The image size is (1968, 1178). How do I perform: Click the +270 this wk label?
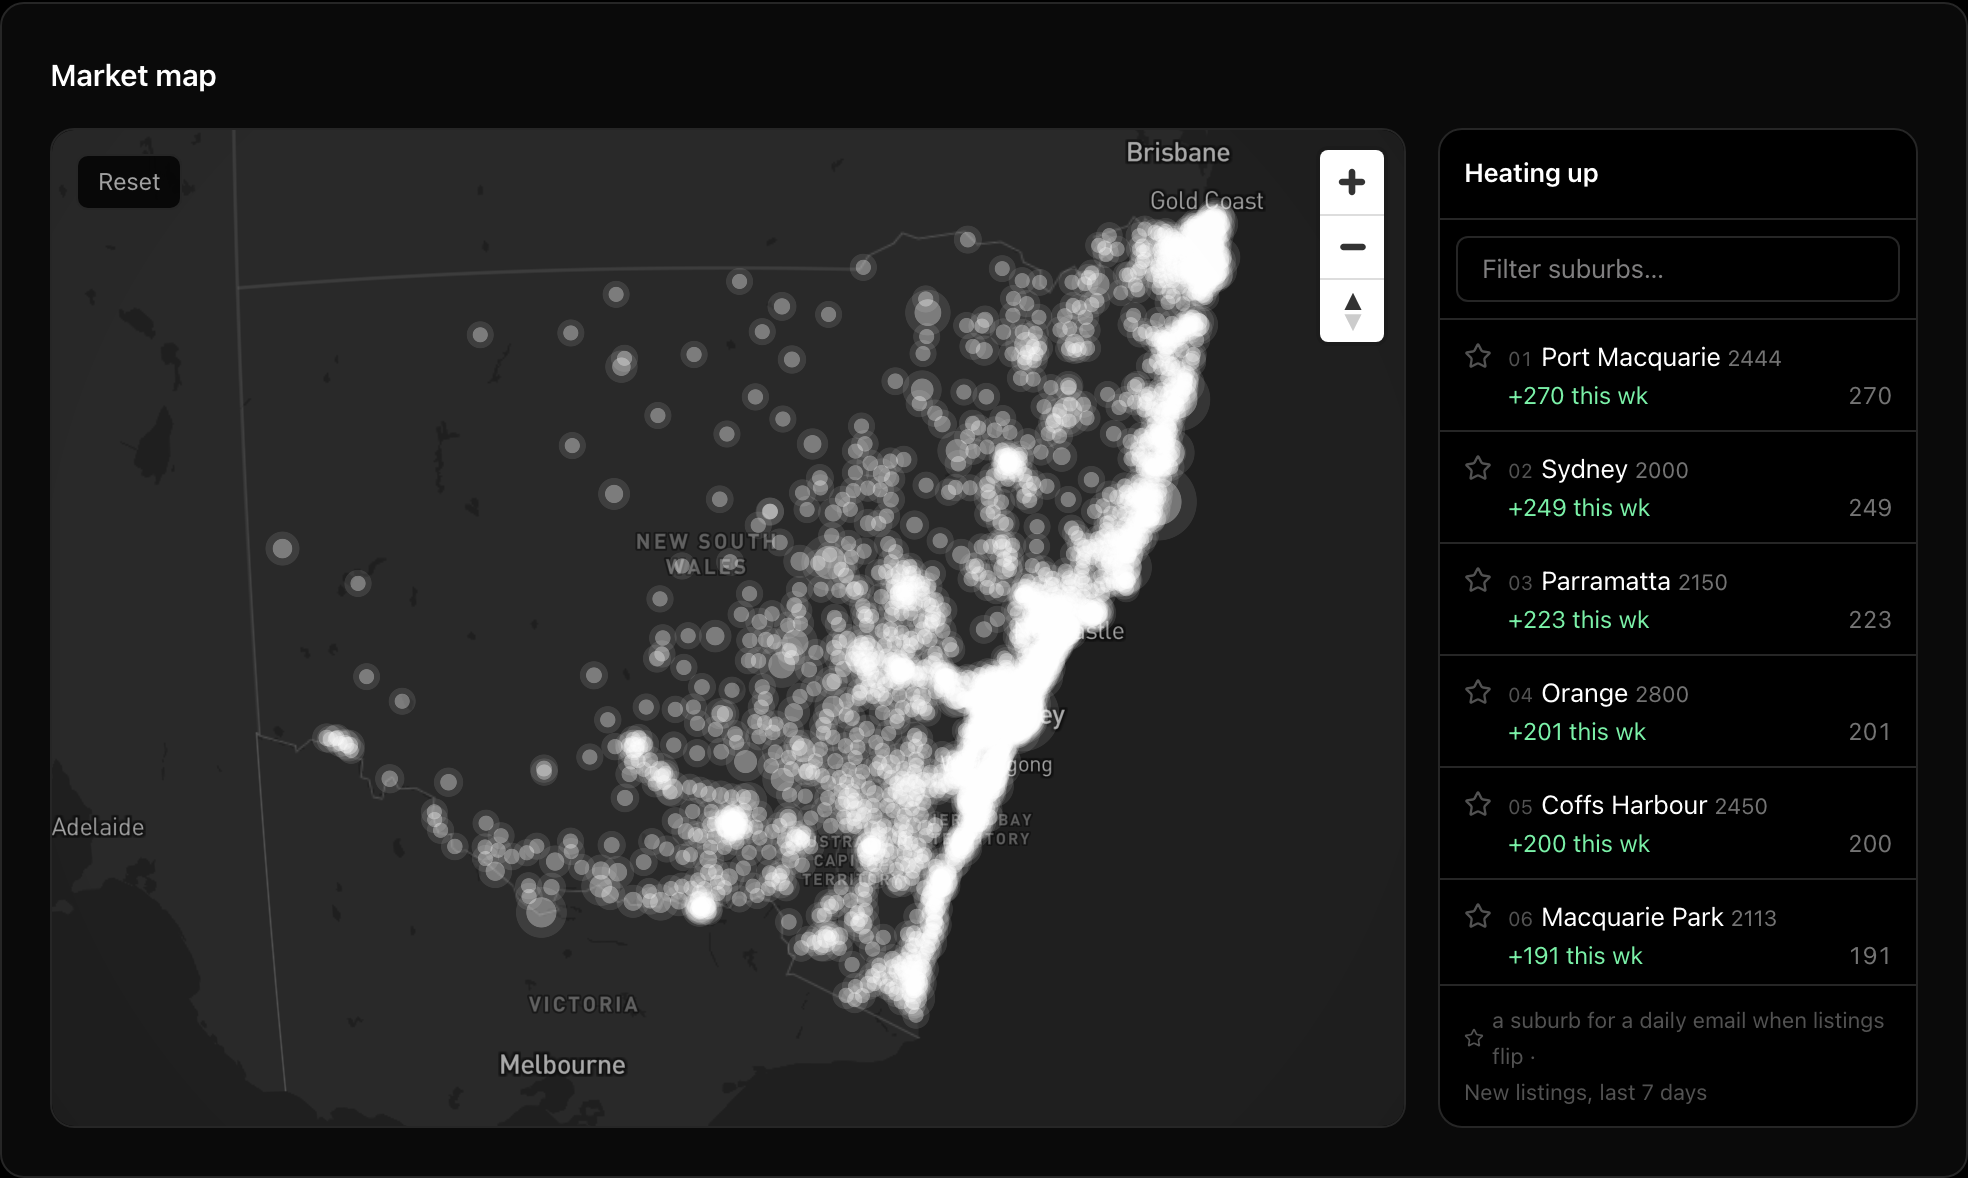point(1578,396)
